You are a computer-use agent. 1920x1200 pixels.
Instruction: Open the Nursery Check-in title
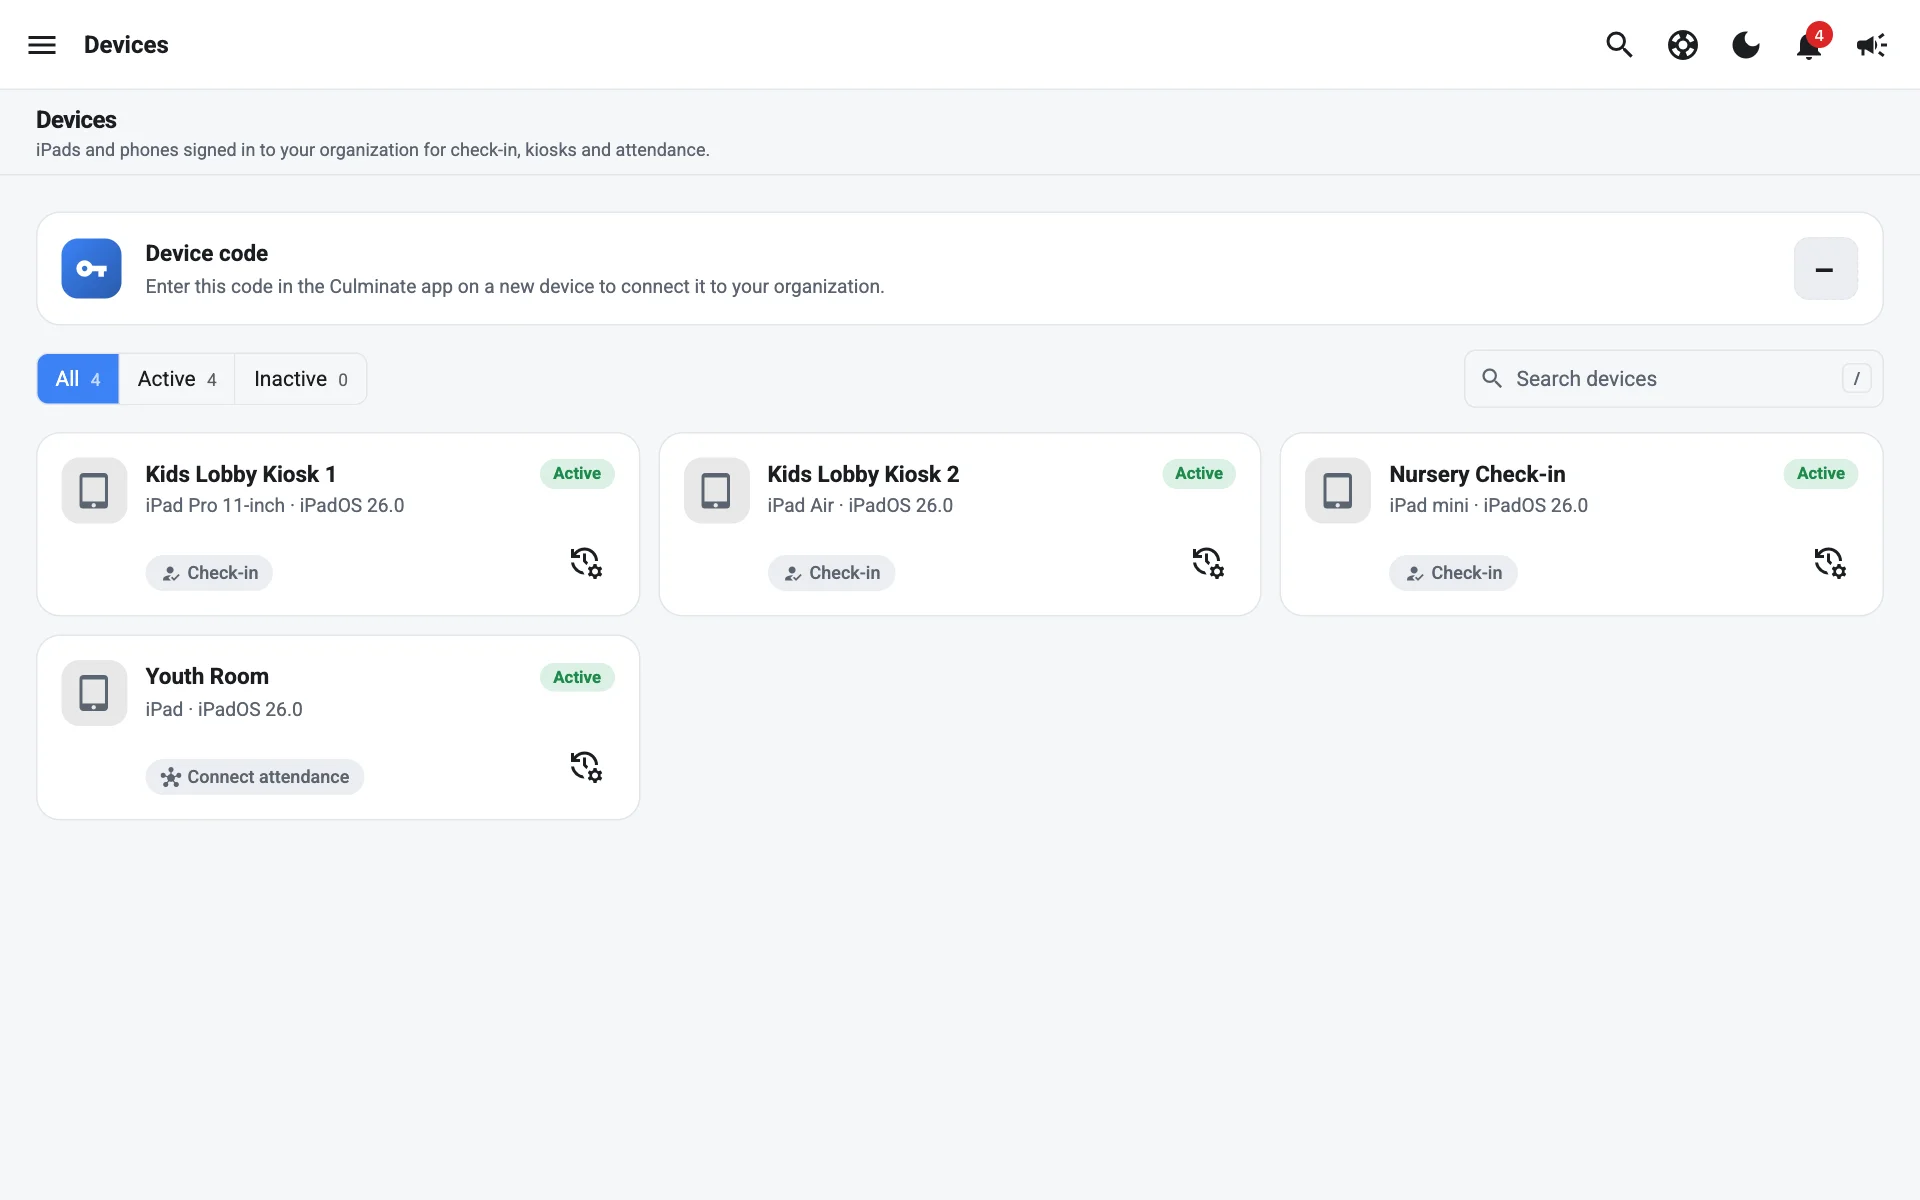click(x=1477, y=474)
